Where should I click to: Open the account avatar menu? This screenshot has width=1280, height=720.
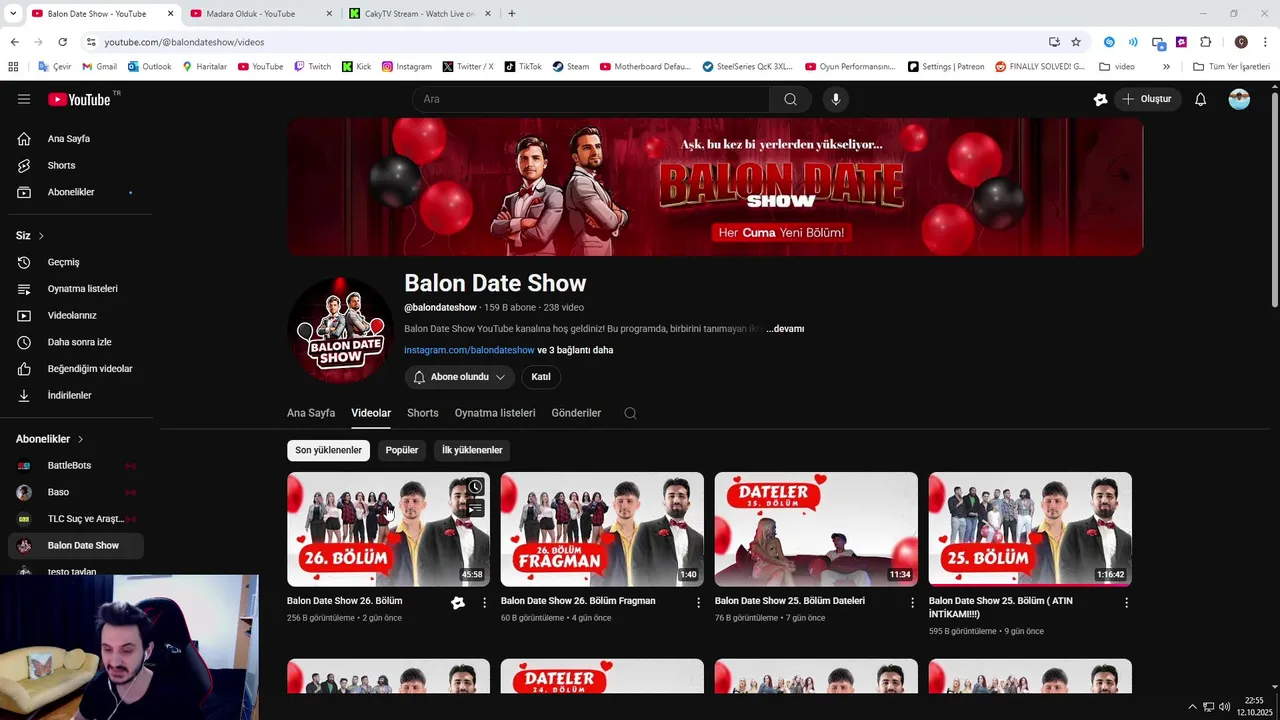[1239, 99]
